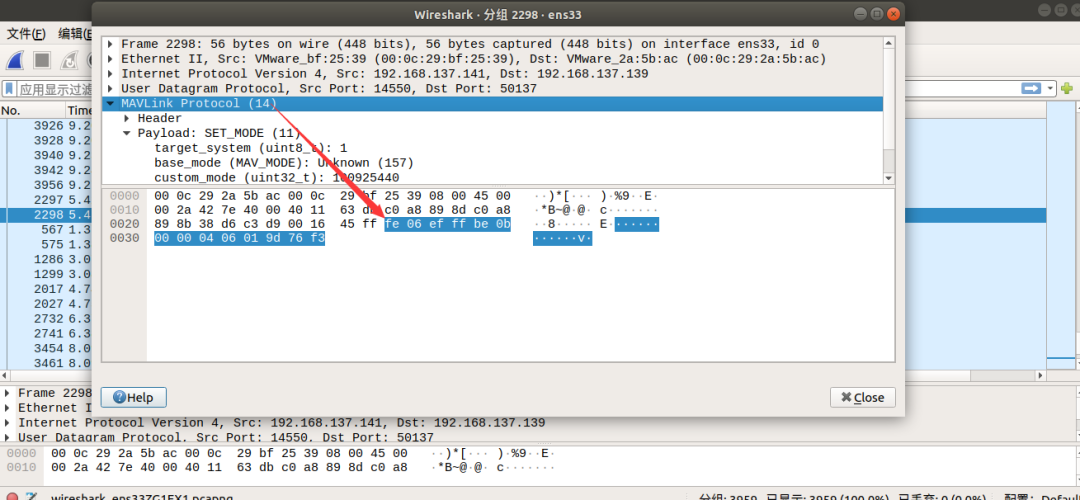Screen dimensions: 1080x500
Task: Select packet row 1299
Action: click(46, 274)
